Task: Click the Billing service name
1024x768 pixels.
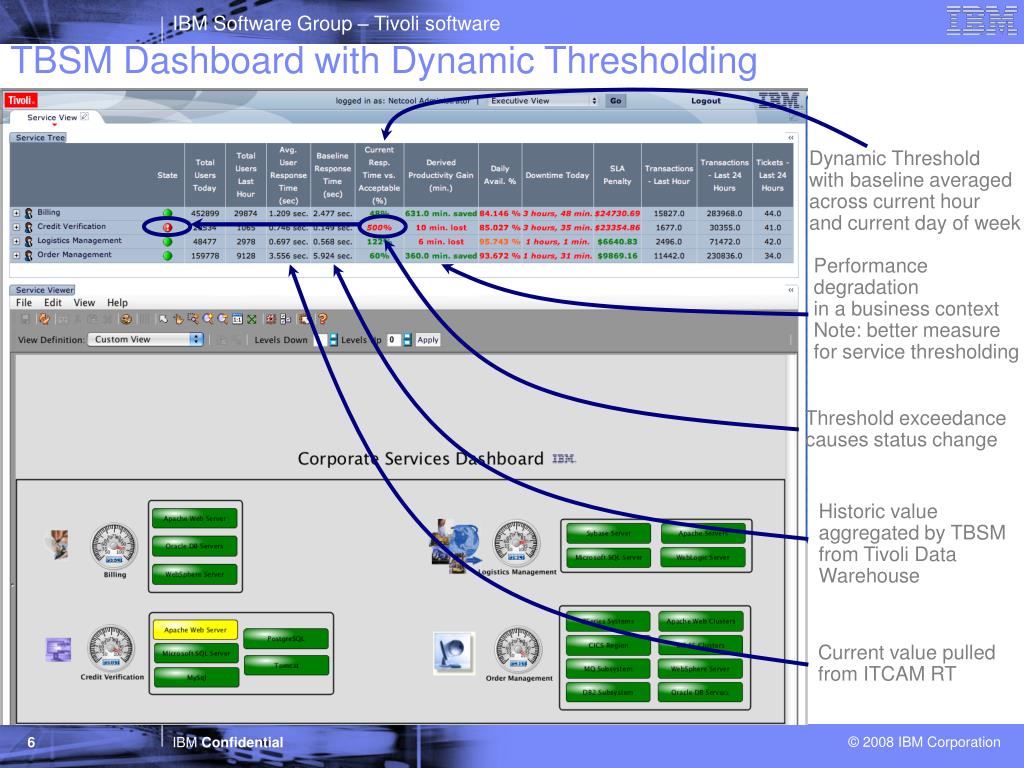Action: coord(48,212)
